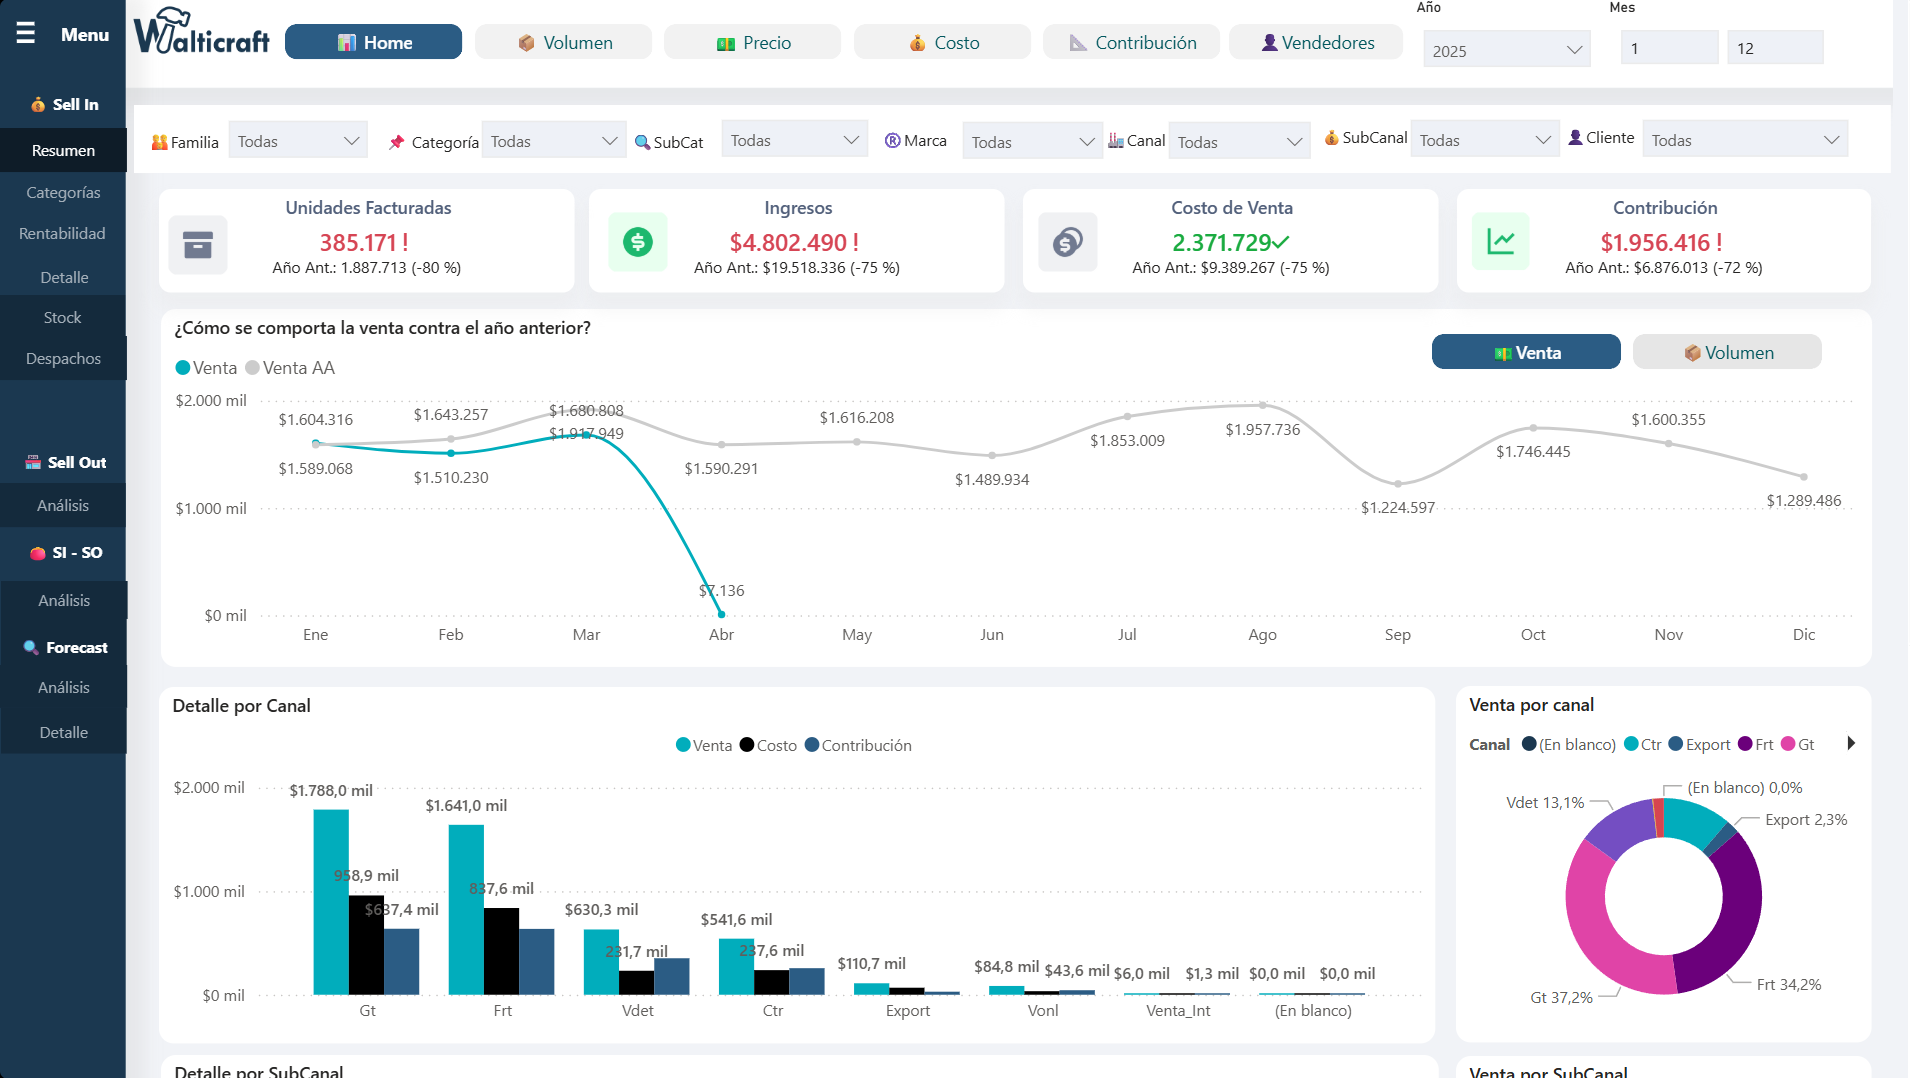Switch chart to Volumen view
The height and width of the screenshot is (1078, 1910).
click(1726, 351)
